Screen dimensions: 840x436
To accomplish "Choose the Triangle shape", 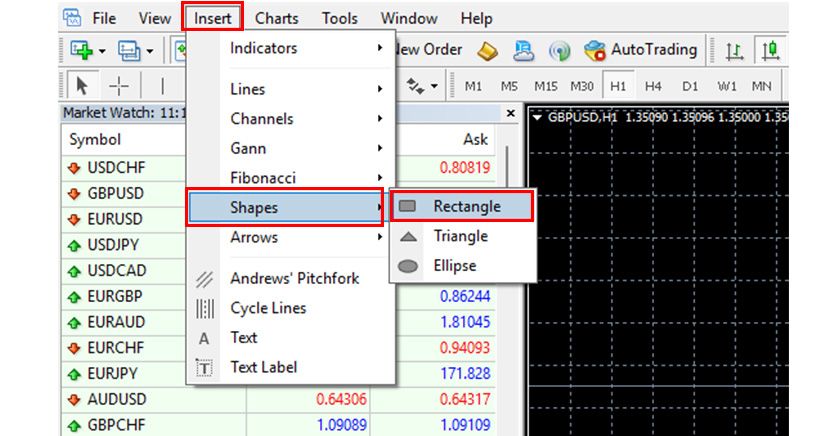I will [x=460, y=236].
